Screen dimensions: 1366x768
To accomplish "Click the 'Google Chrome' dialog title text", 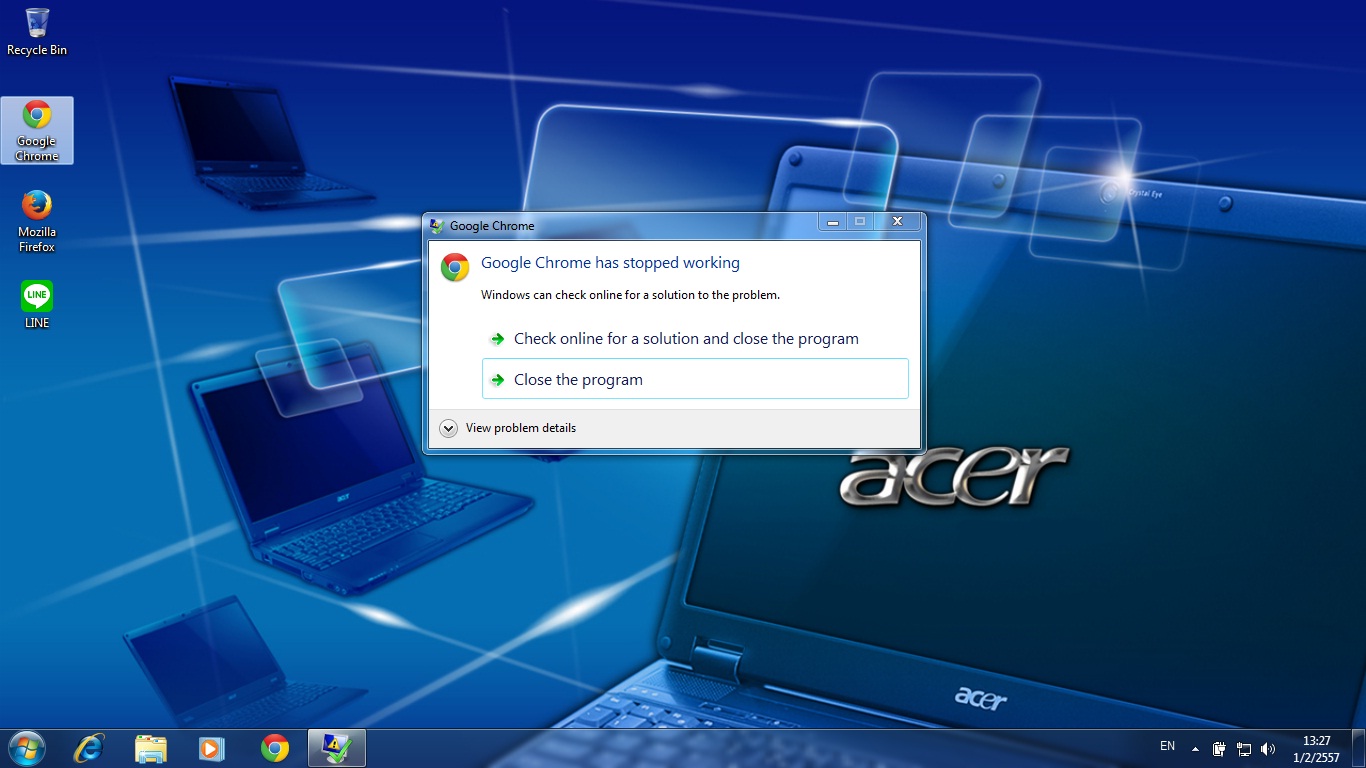I will (492, 226).
